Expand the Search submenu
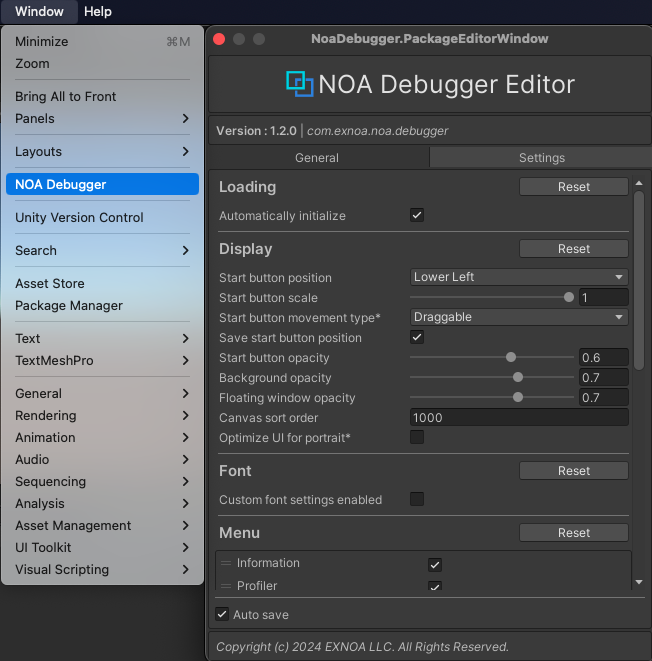The image size is (652, 661). (102, 250)
